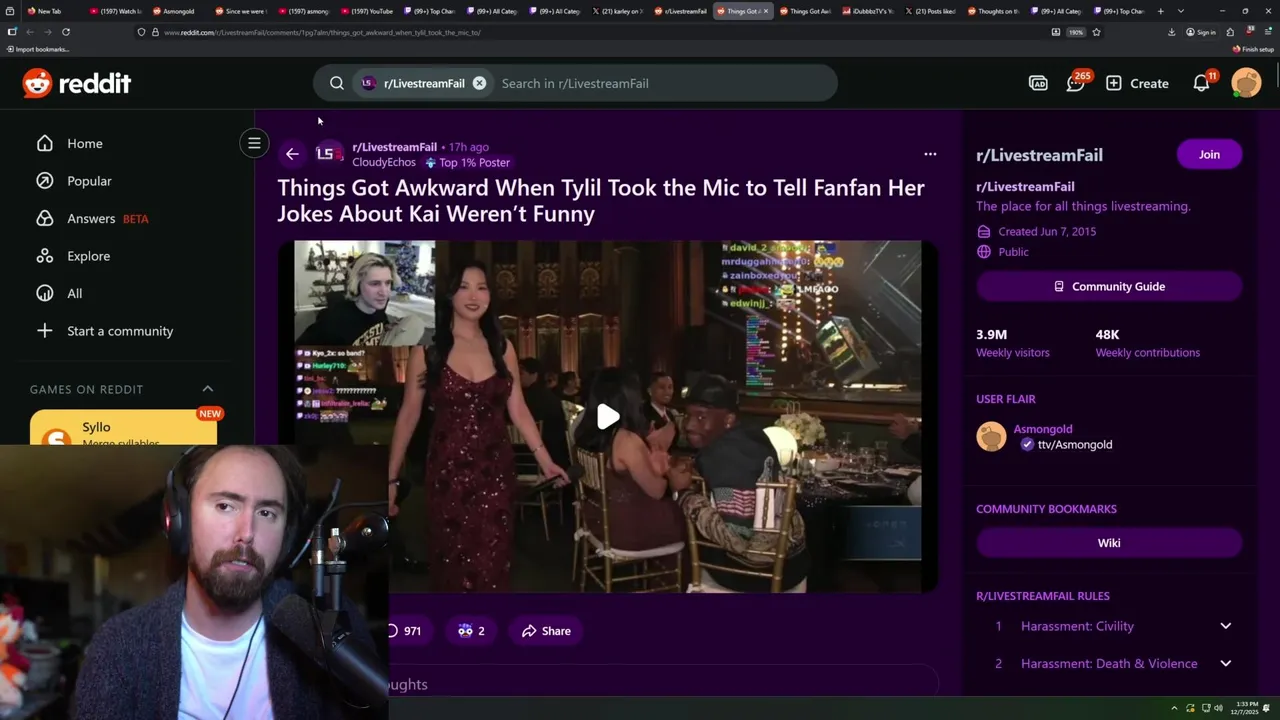Click the Top 1% Poster badge

[x=467, y=162]
